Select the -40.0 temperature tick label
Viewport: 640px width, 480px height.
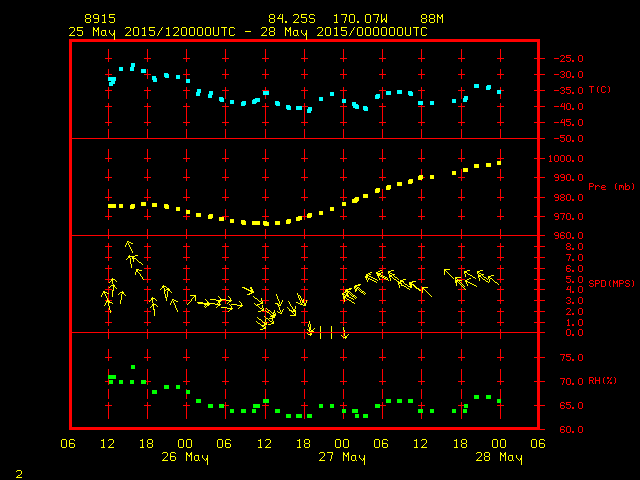pyautogui.click(x=569, y=107)
